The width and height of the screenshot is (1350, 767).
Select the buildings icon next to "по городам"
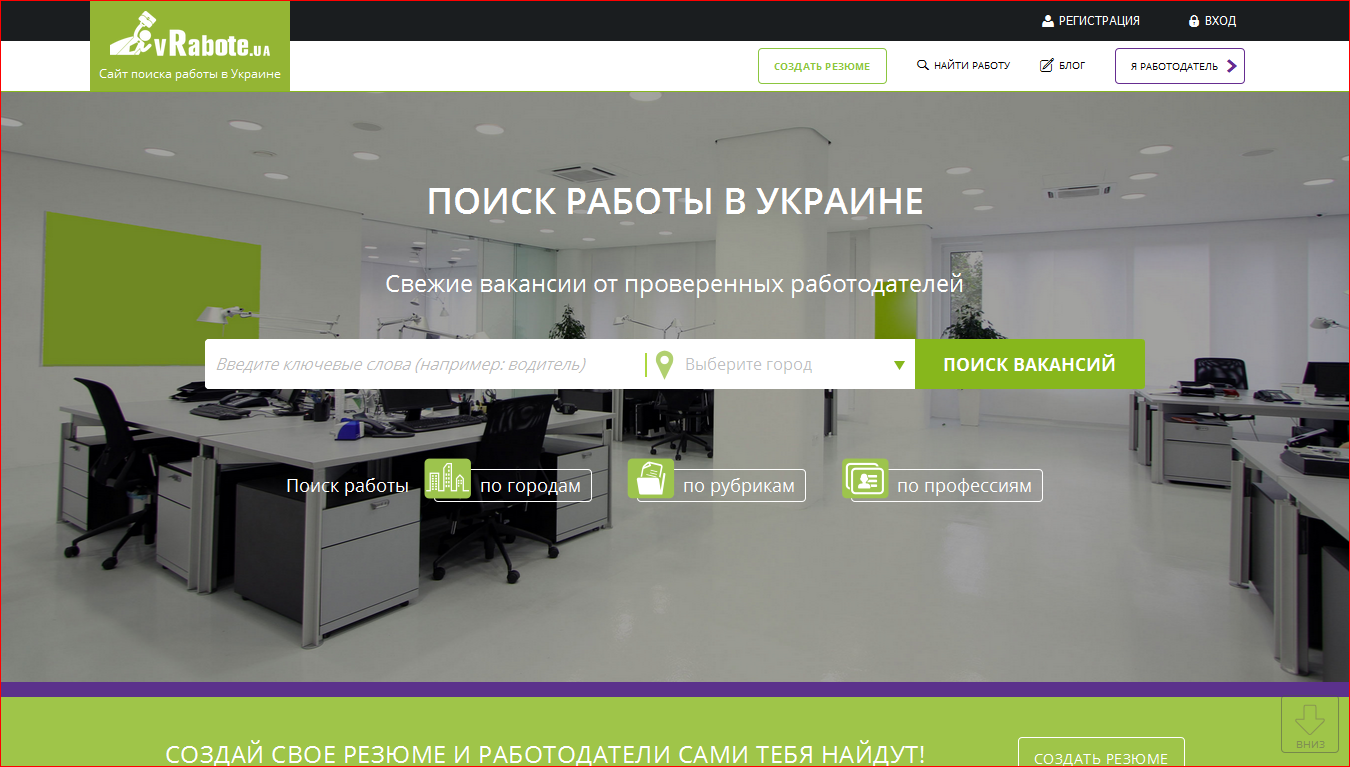pos(447,478)
